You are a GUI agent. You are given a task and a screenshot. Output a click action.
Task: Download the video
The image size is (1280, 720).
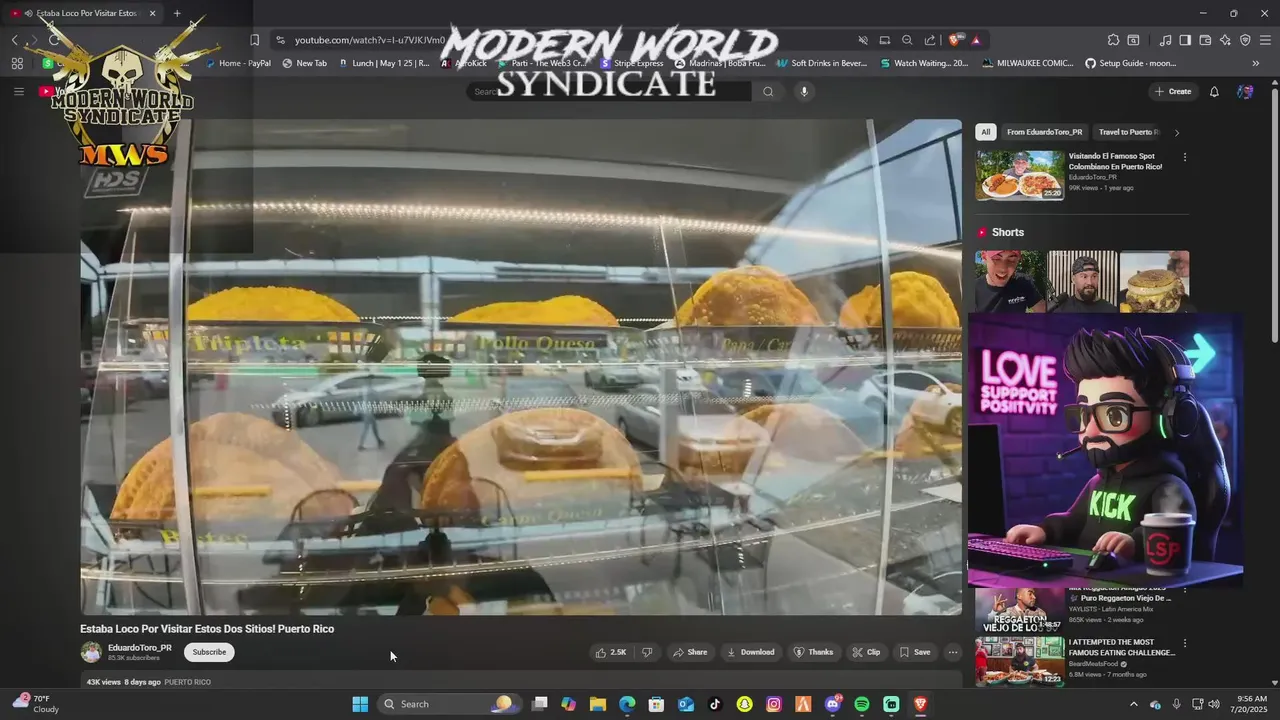750,652
